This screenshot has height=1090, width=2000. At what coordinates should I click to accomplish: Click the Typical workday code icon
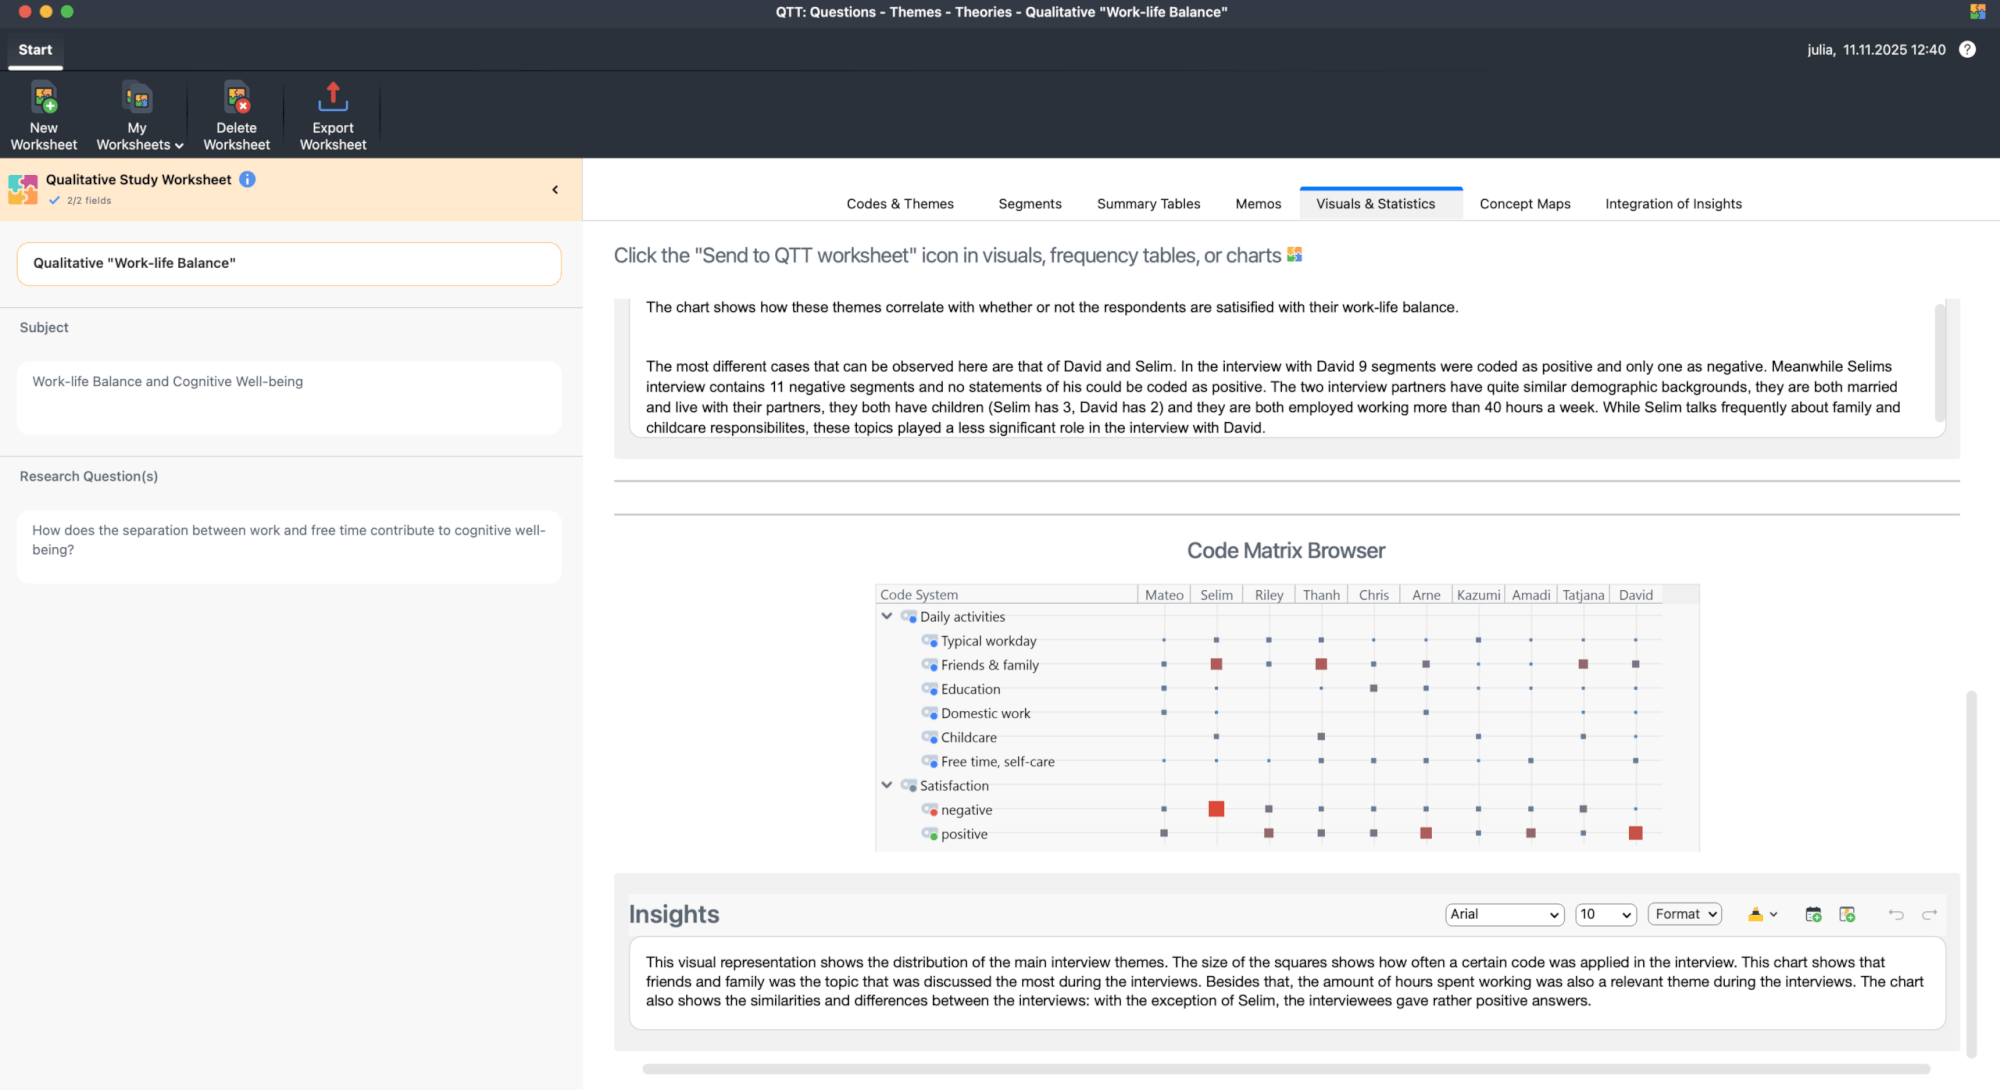[x=930, y=641]
